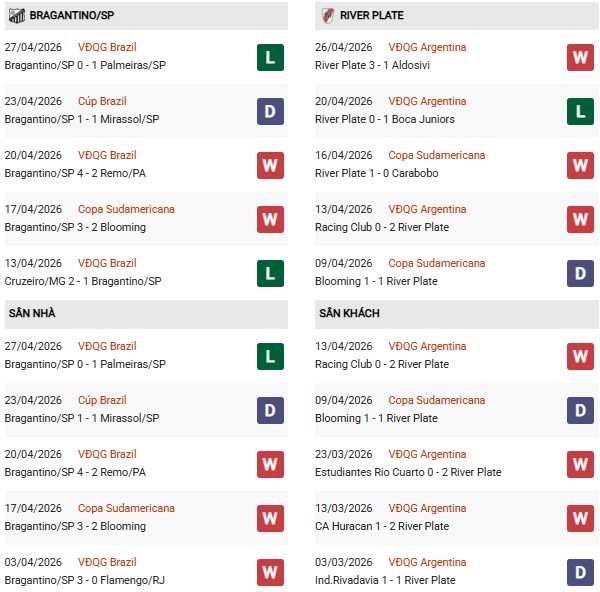Select the SÂN NHÀ section header

[32, 313]
